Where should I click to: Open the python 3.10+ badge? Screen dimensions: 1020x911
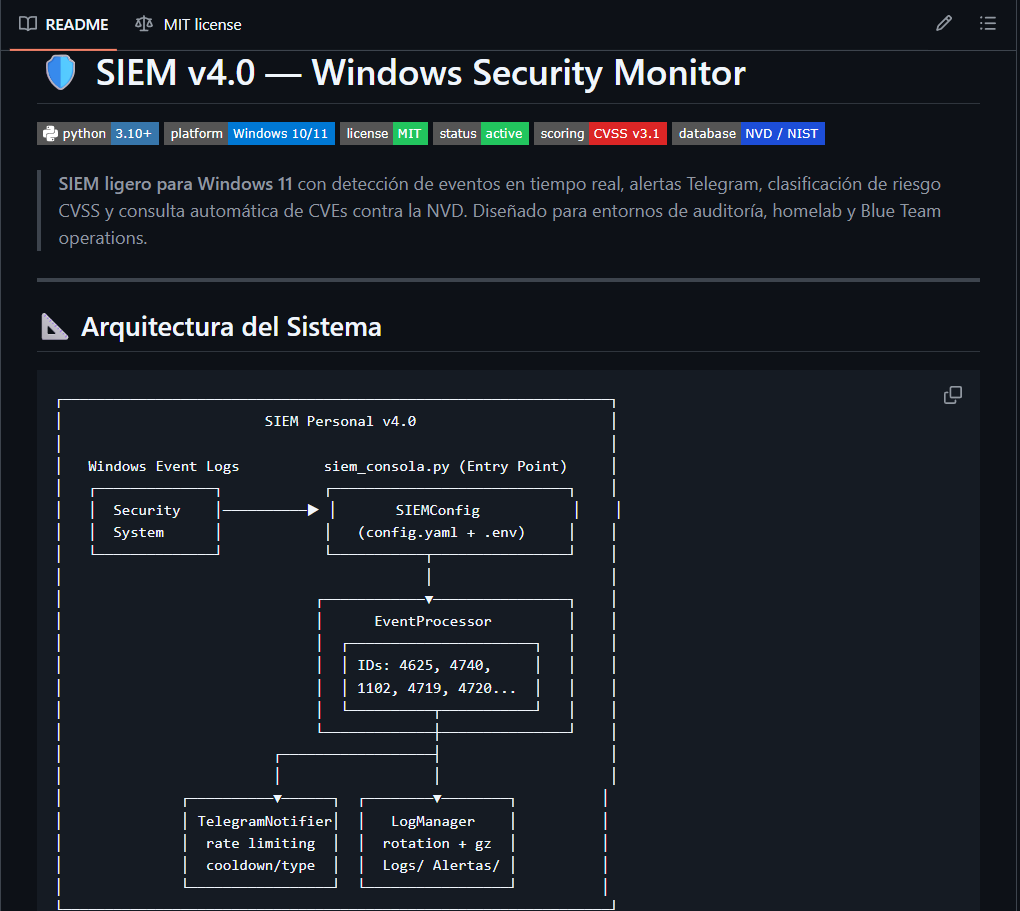pos(99,133)
